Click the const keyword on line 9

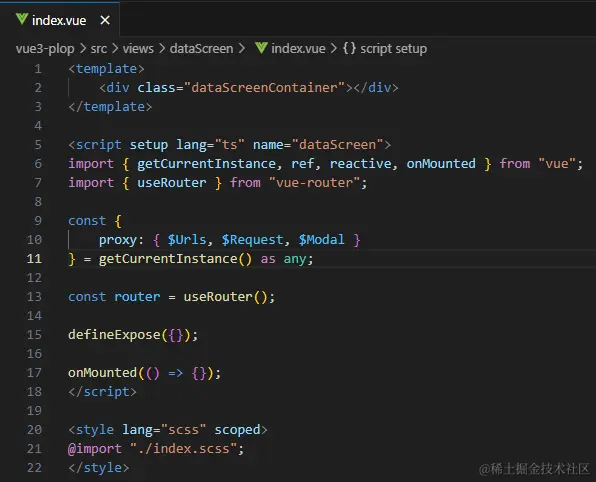coord(87,221)
